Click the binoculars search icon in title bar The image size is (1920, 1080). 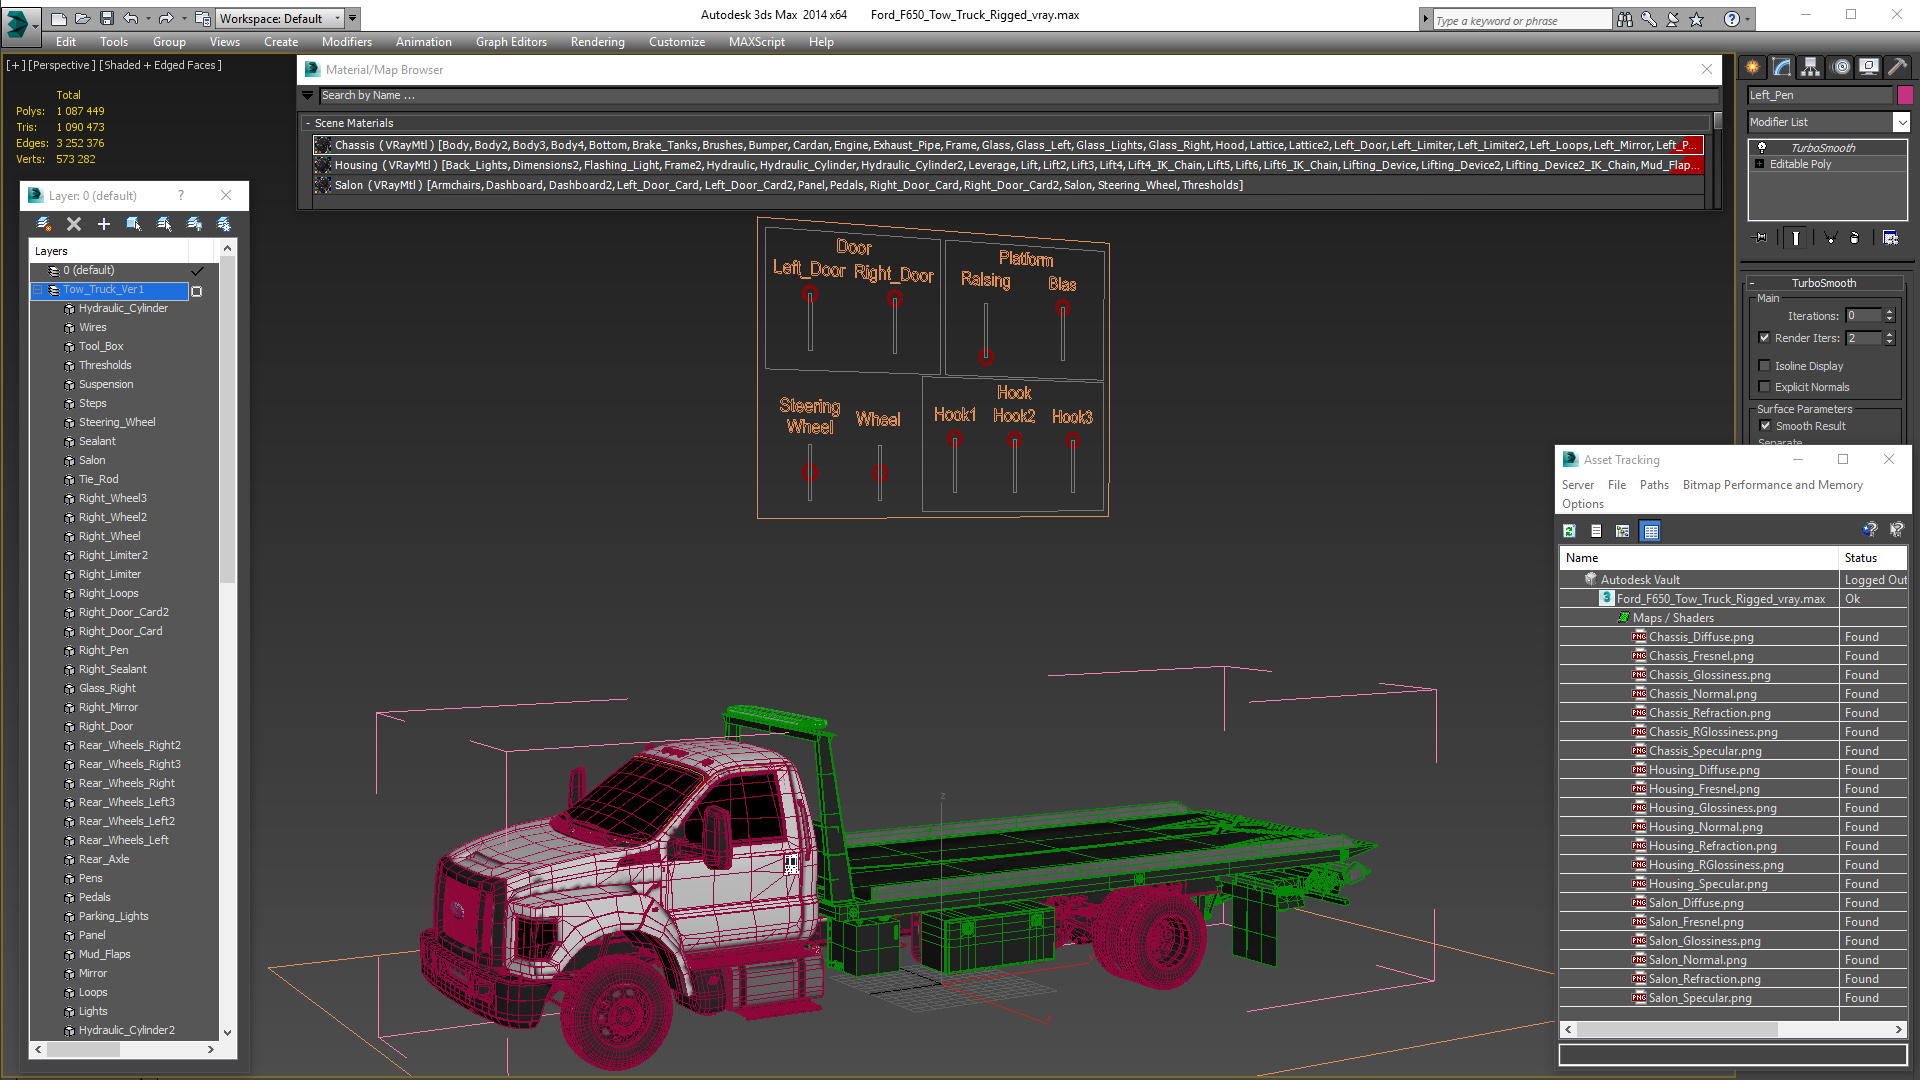coord(1624,19)
